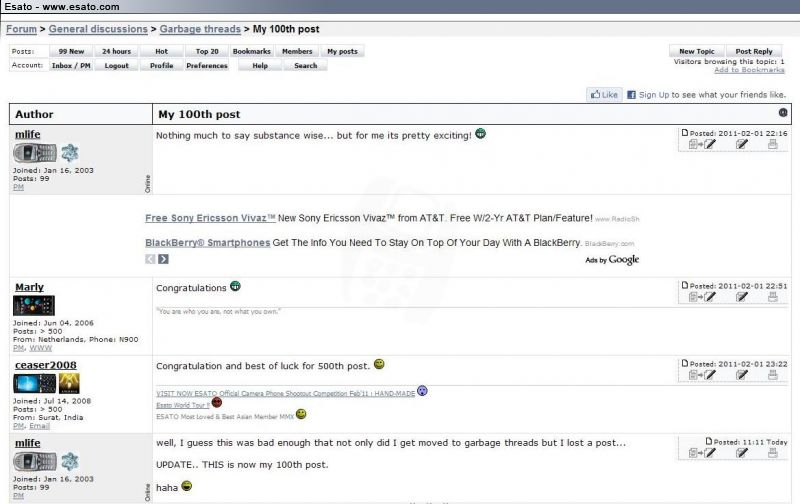Image resolution: width=800 pixels, height=504 pixels.
Task: Click the Post Reply button
Action: coord(754,52)
